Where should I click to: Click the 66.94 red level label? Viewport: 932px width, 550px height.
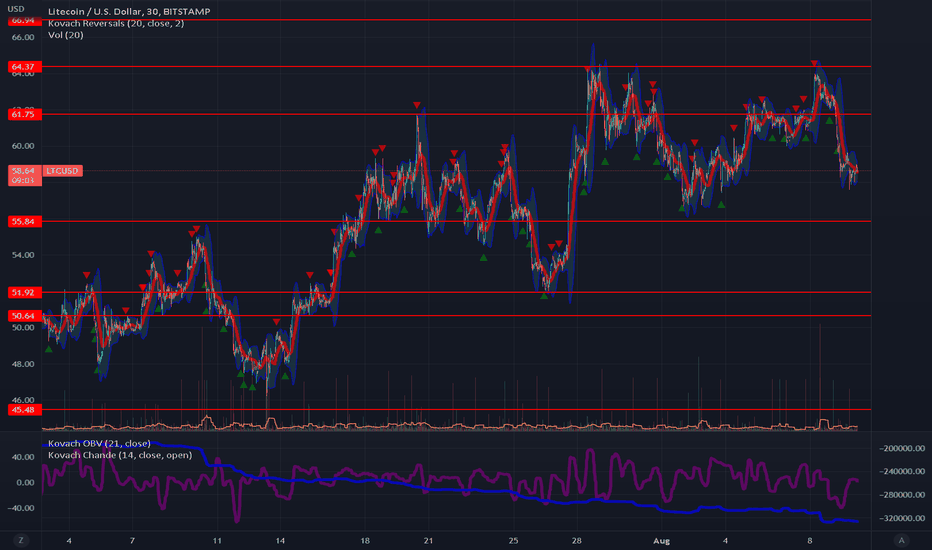point(23,21)
